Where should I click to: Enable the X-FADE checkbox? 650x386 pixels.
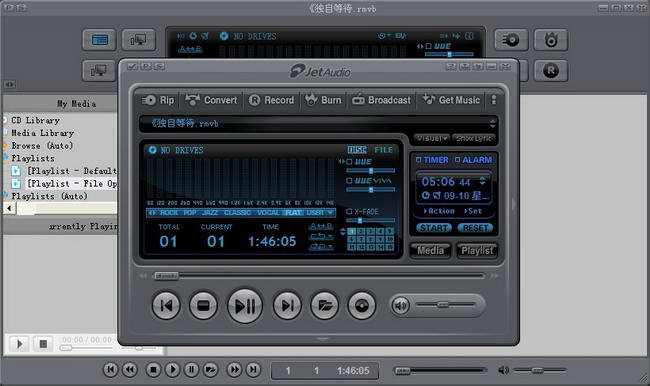click(x=349, y=211)
